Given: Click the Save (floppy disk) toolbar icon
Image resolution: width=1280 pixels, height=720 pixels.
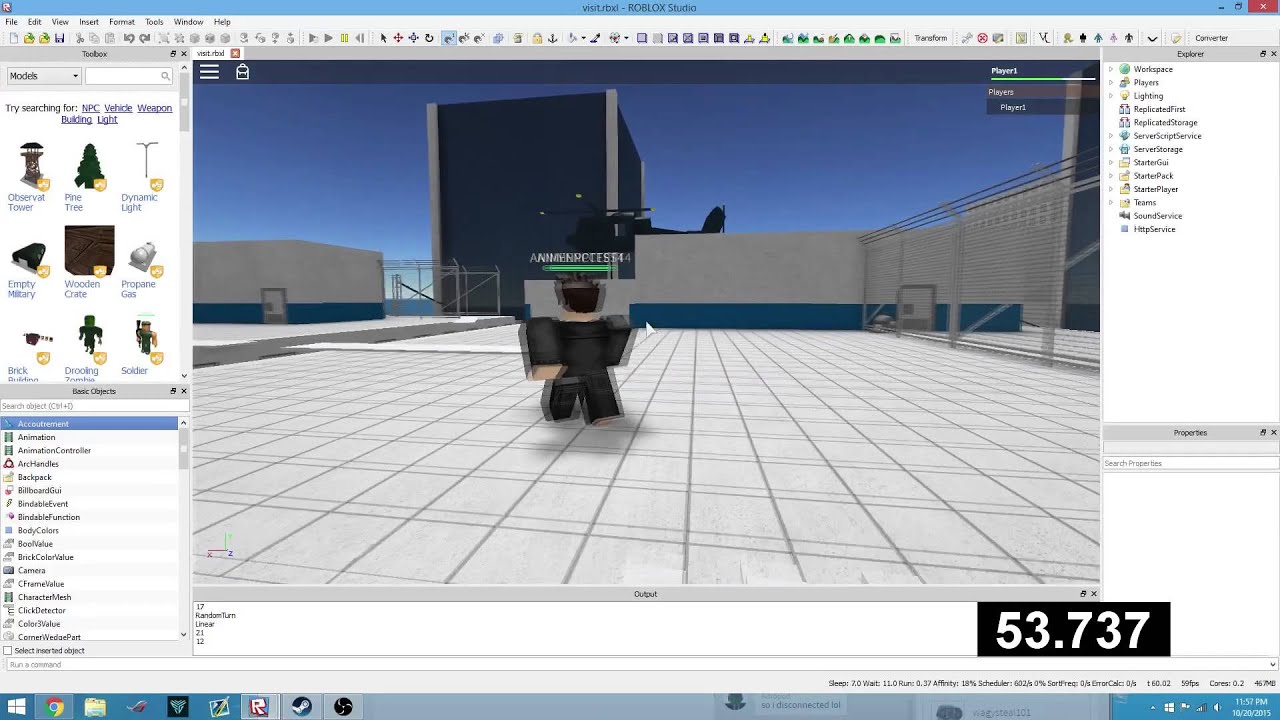Looking at the screenshot, I should click(59, 38).
